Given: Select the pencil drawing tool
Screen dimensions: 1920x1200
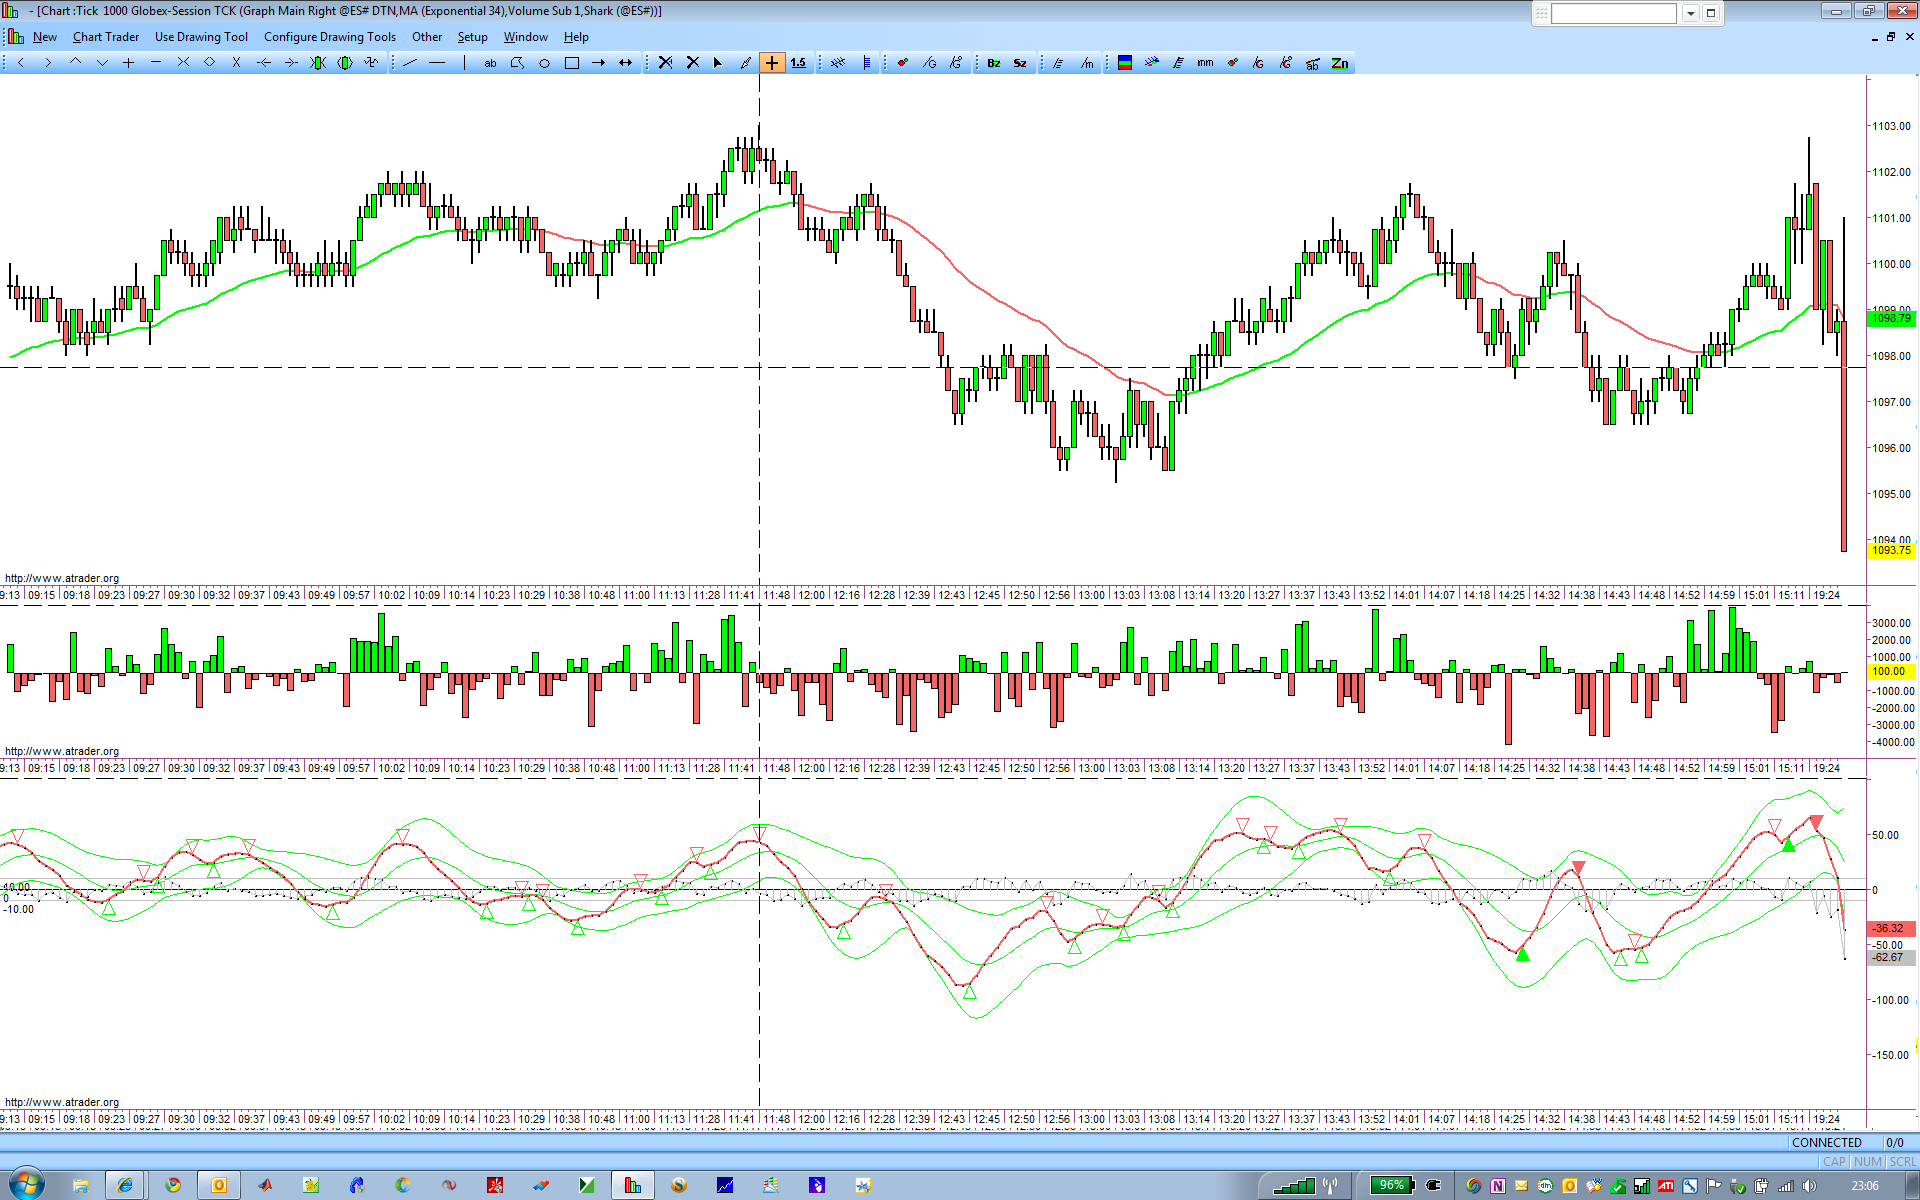Looking at the screenshot, I should [x=745, y=63].
